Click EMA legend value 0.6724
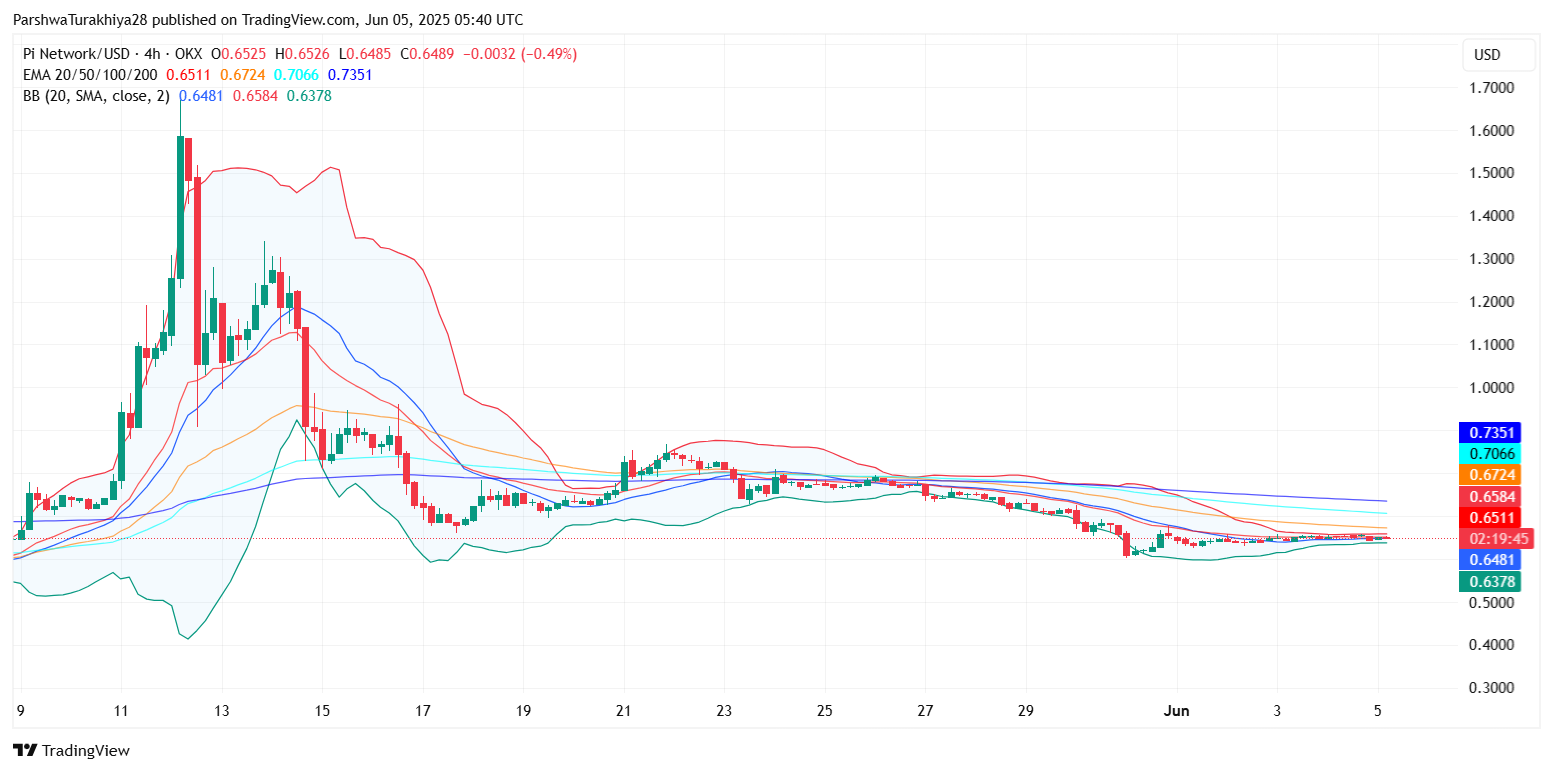Image resolution: width=1553 pixels, height=772 pixels. pos(242,75)
